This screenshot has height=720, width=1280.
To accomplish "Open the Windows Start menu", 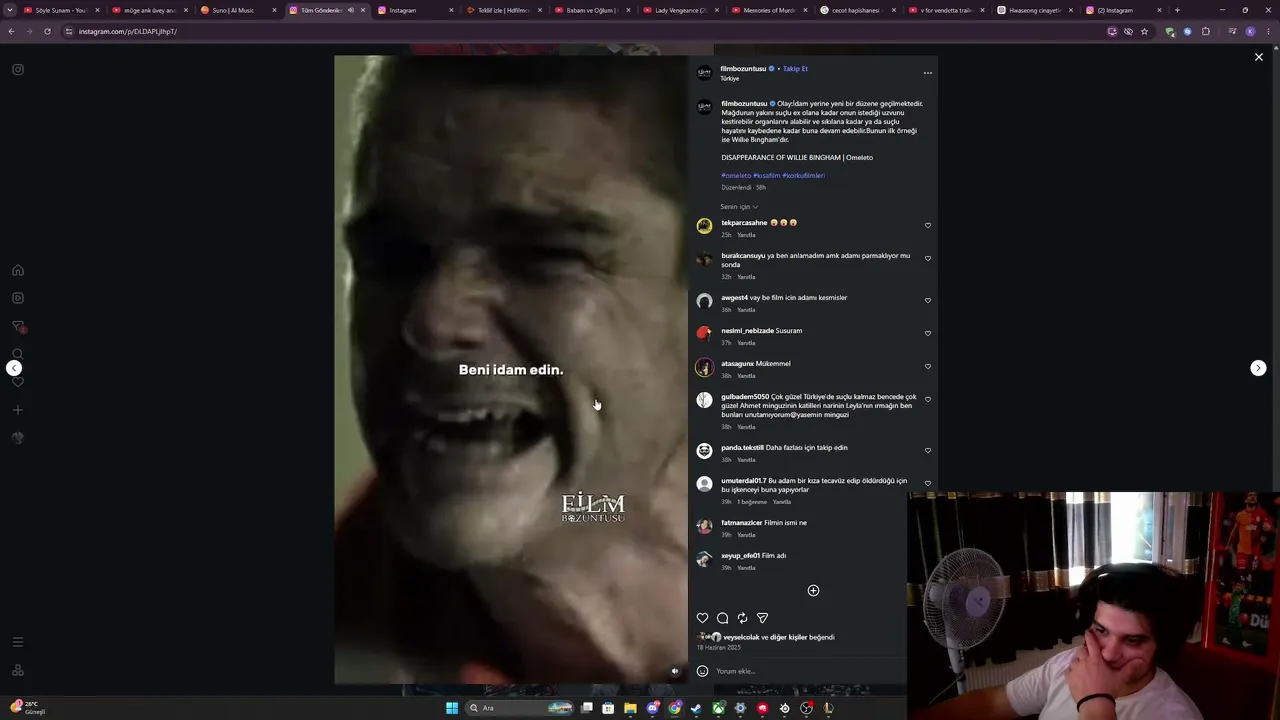I will click(452, 708).
